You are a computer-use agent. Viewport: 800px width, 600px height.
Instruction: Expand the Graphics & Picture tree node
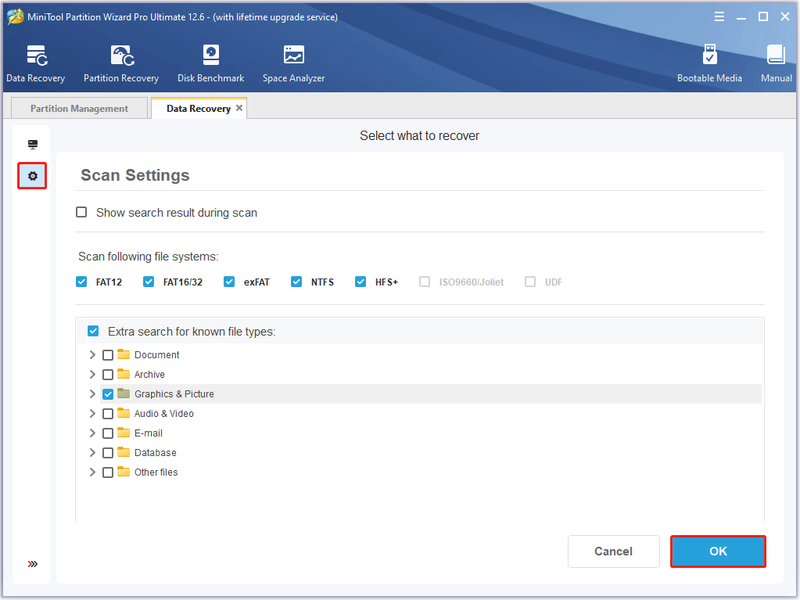point(92,394)
